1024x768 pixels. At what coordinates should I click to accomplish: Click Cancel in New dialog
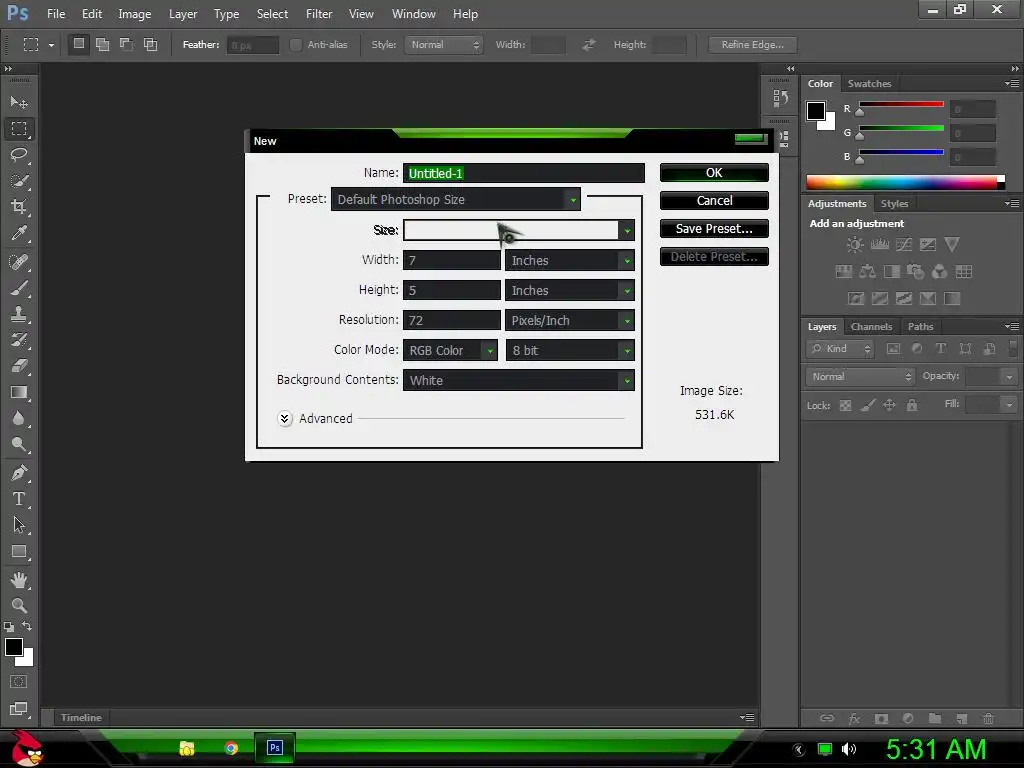tap(714, 200)
